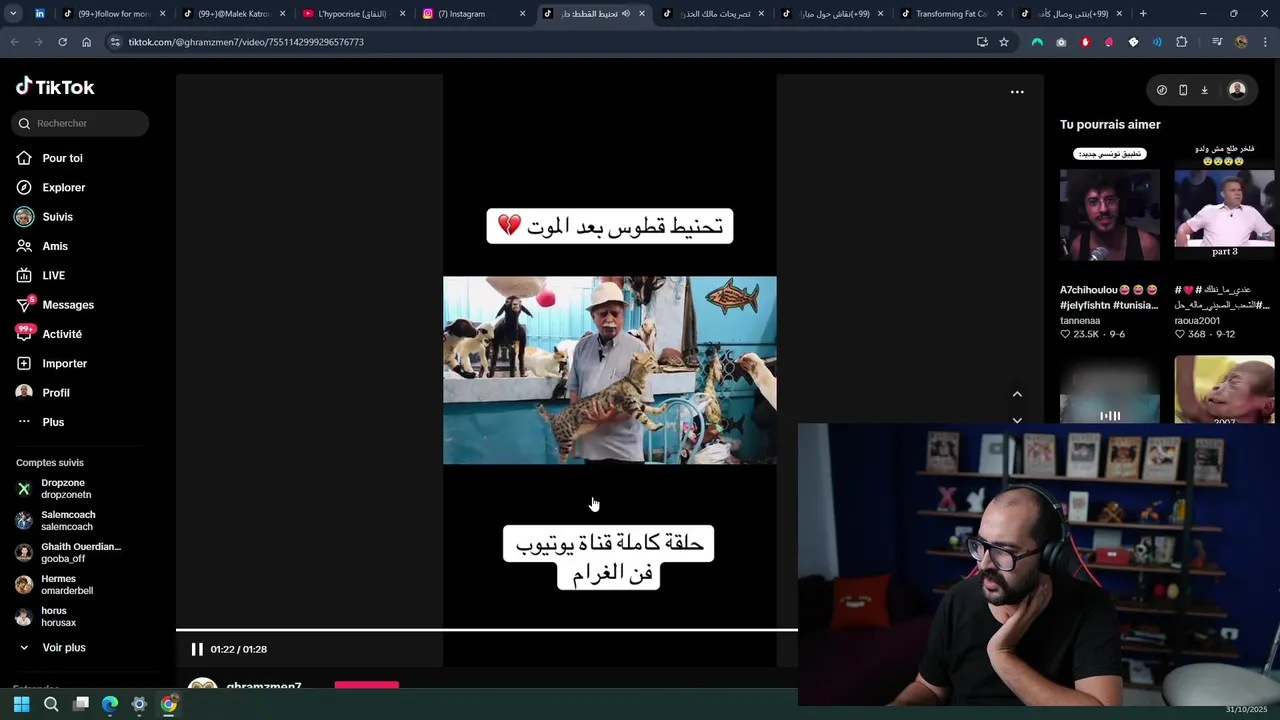Open the Extensions puzzle menu

click(x=1182, y=42)
